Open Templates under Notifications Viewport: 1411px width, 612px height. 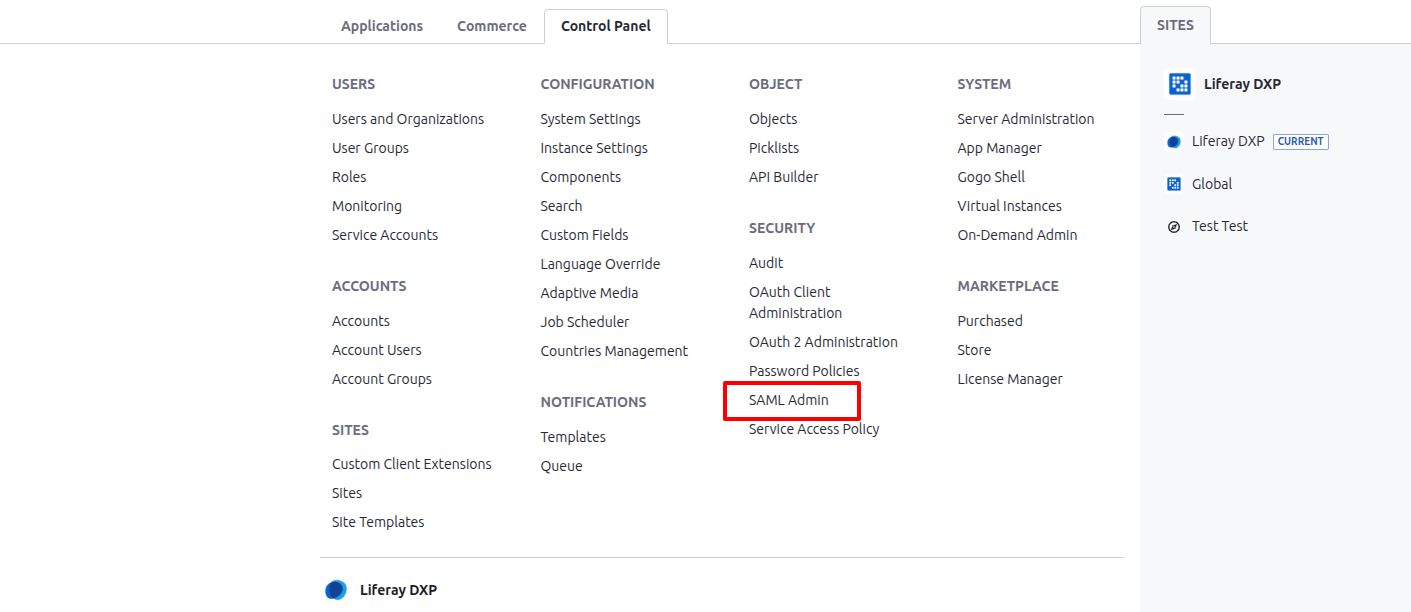573,437
